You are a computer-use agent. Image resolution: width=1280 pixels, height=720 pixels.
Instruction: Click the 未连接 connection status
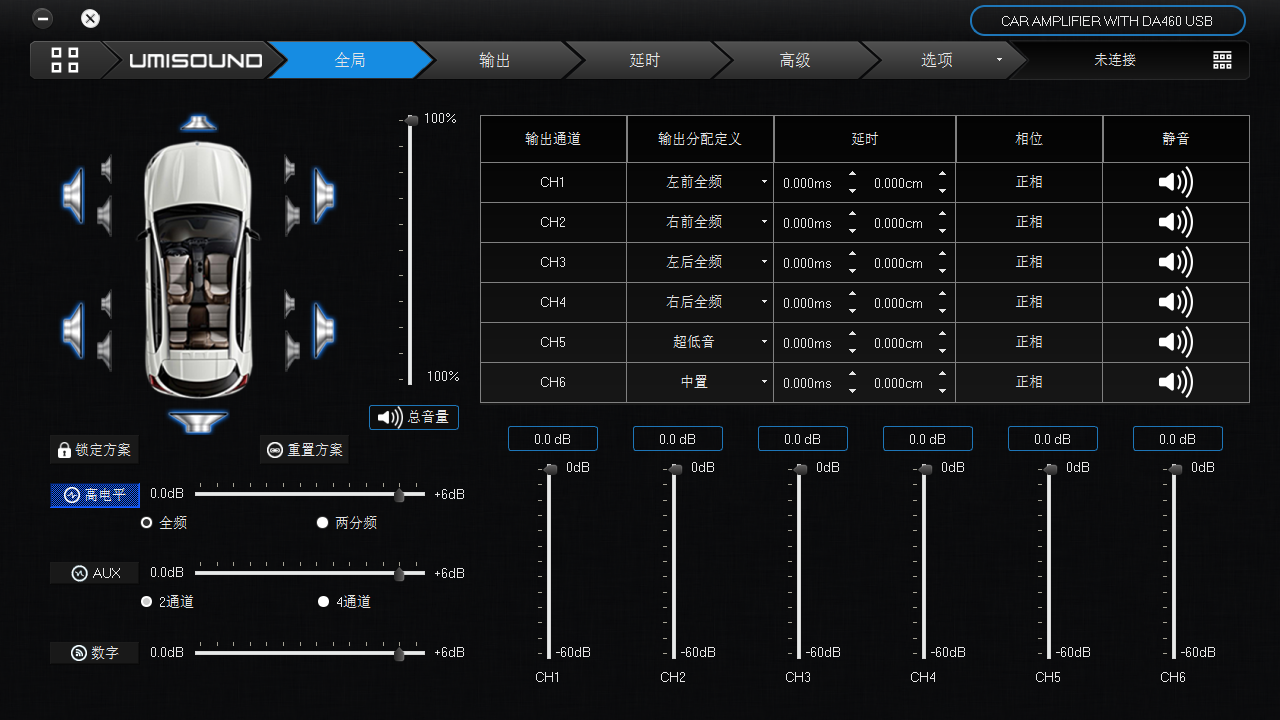click(x=1115, y=60)
